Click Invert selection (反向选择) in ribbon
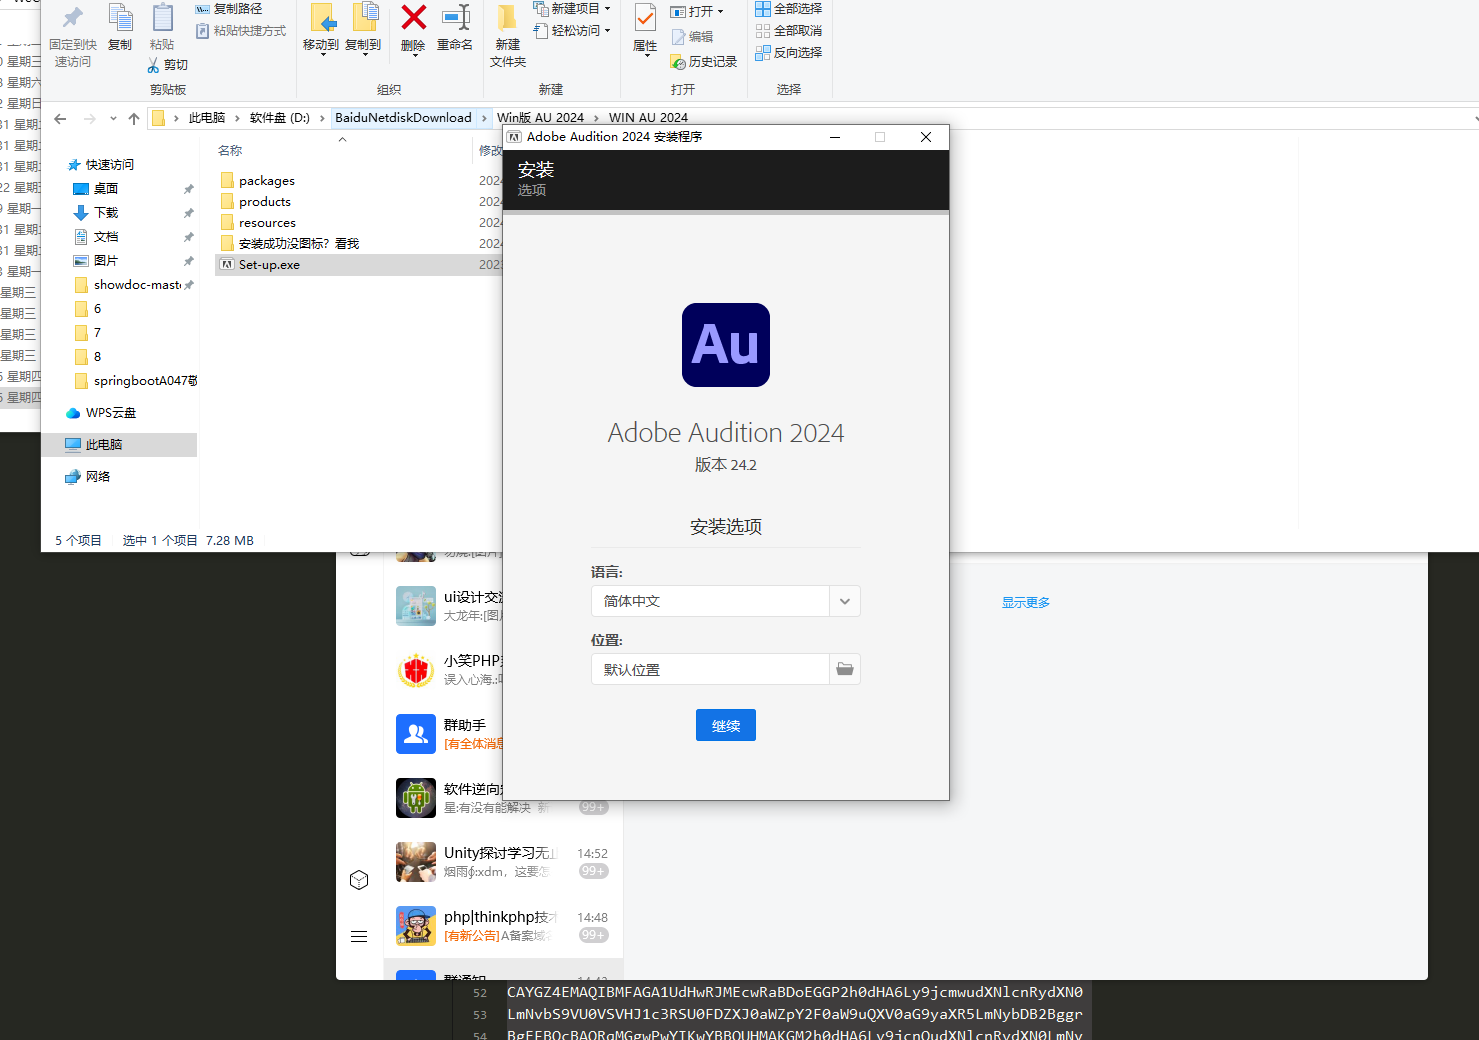 pos(789,53)
